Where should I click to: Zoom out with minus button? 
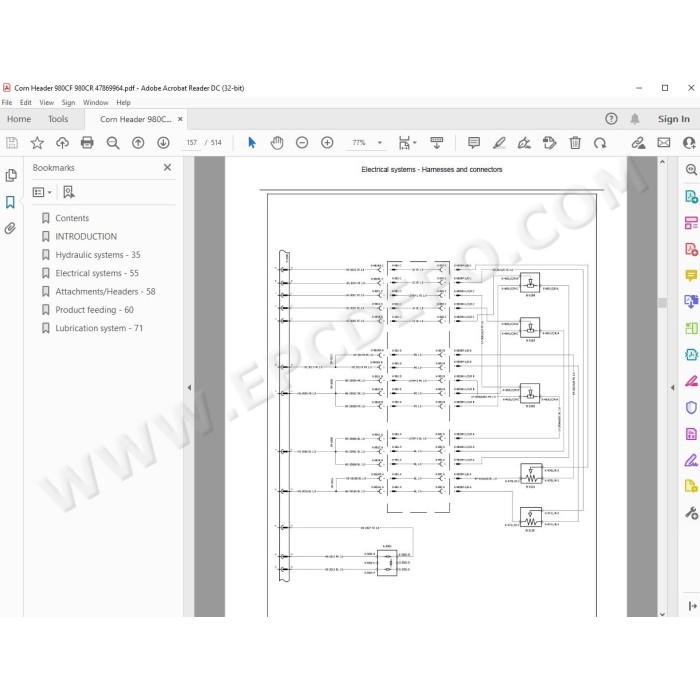tap(302, 143)
